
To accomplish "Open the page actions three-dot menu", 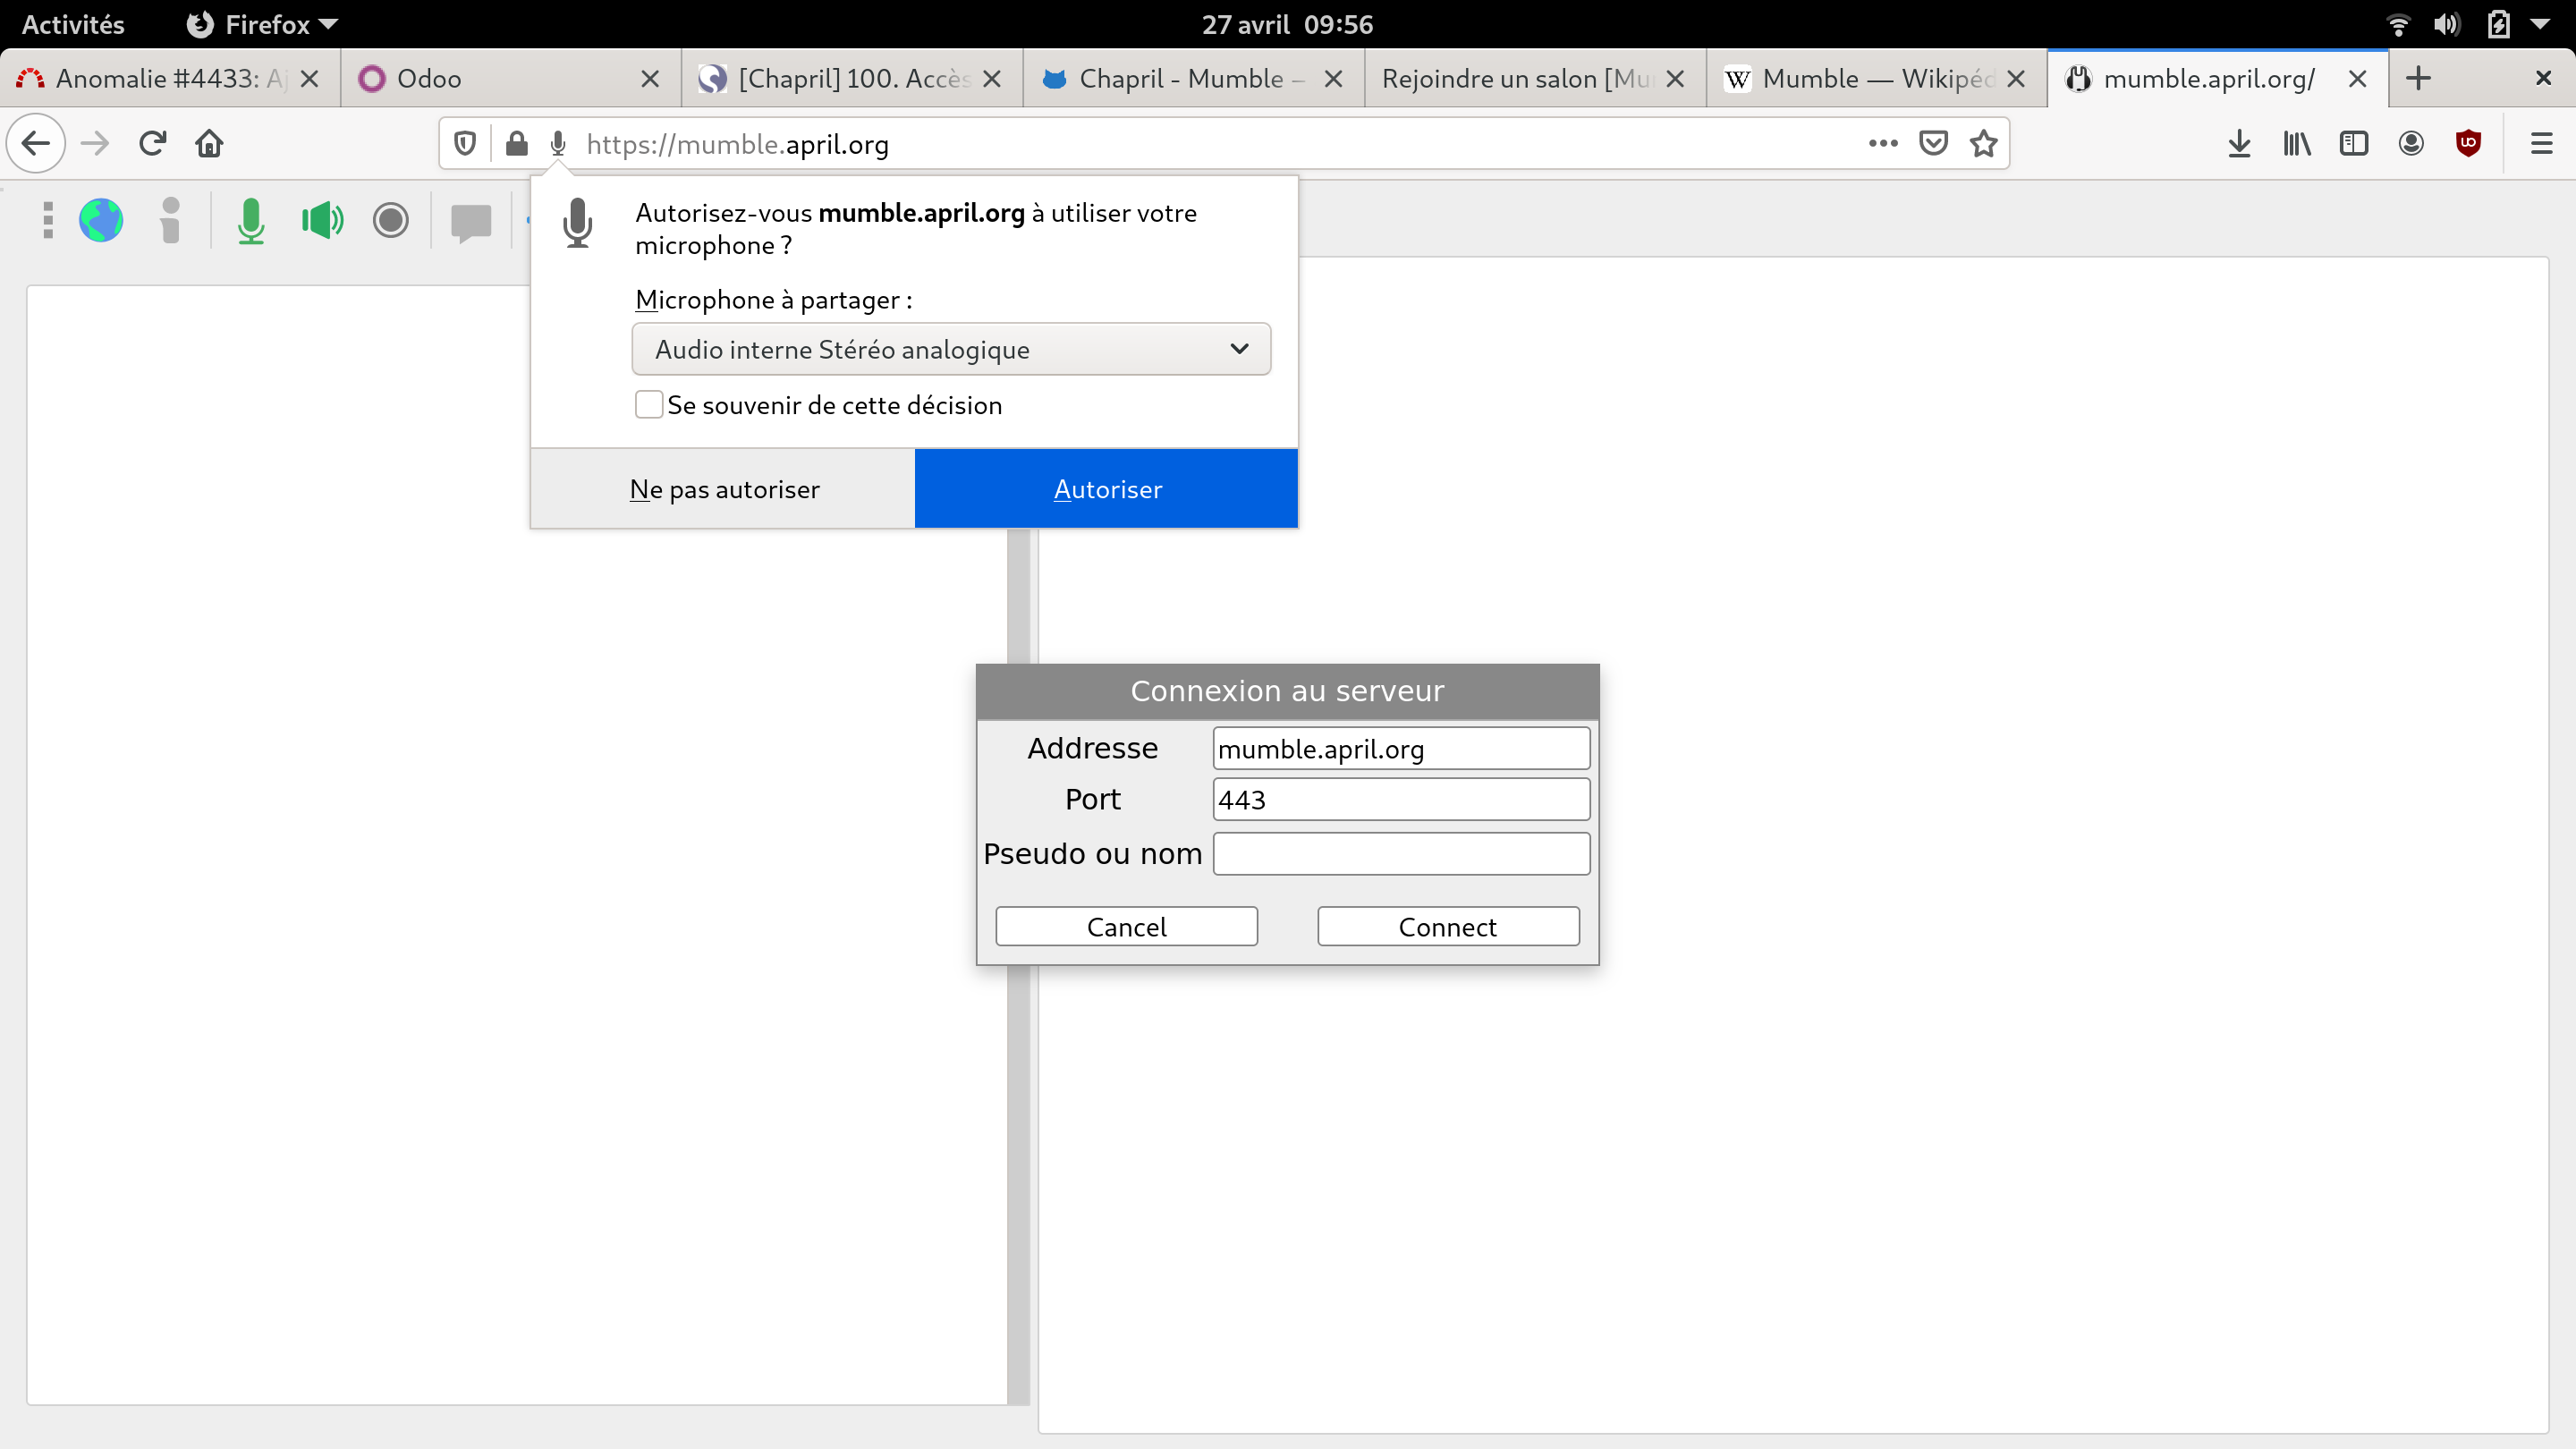I will click(x=1883, y=144).
